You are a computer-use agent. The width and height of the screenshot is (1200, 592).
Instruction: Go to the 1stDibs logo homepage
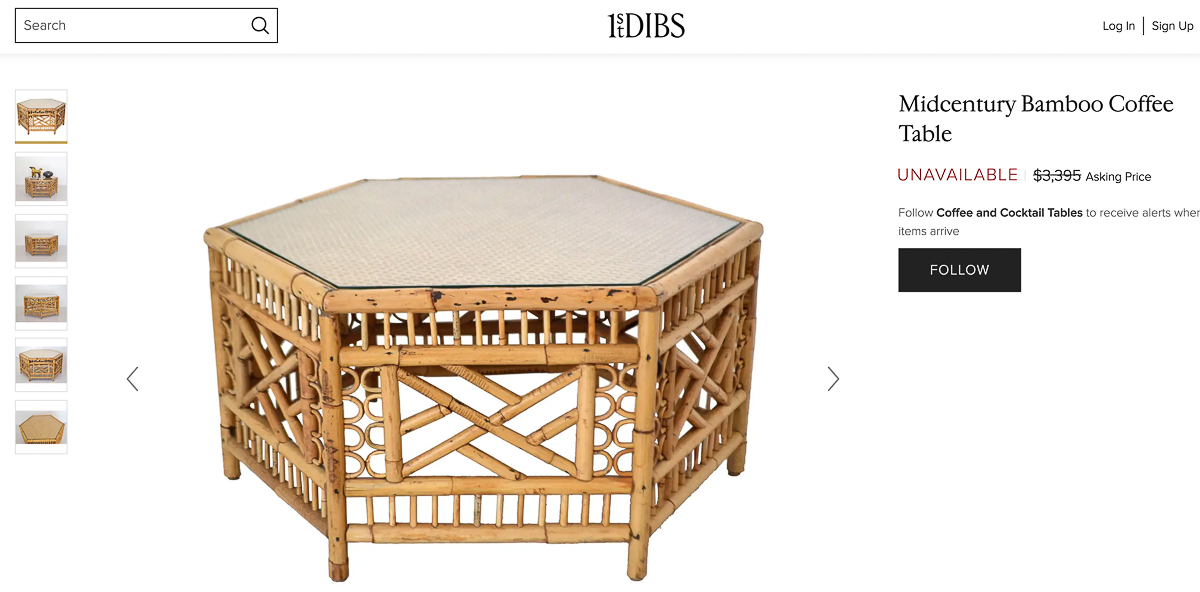click(x=646, y=26)
